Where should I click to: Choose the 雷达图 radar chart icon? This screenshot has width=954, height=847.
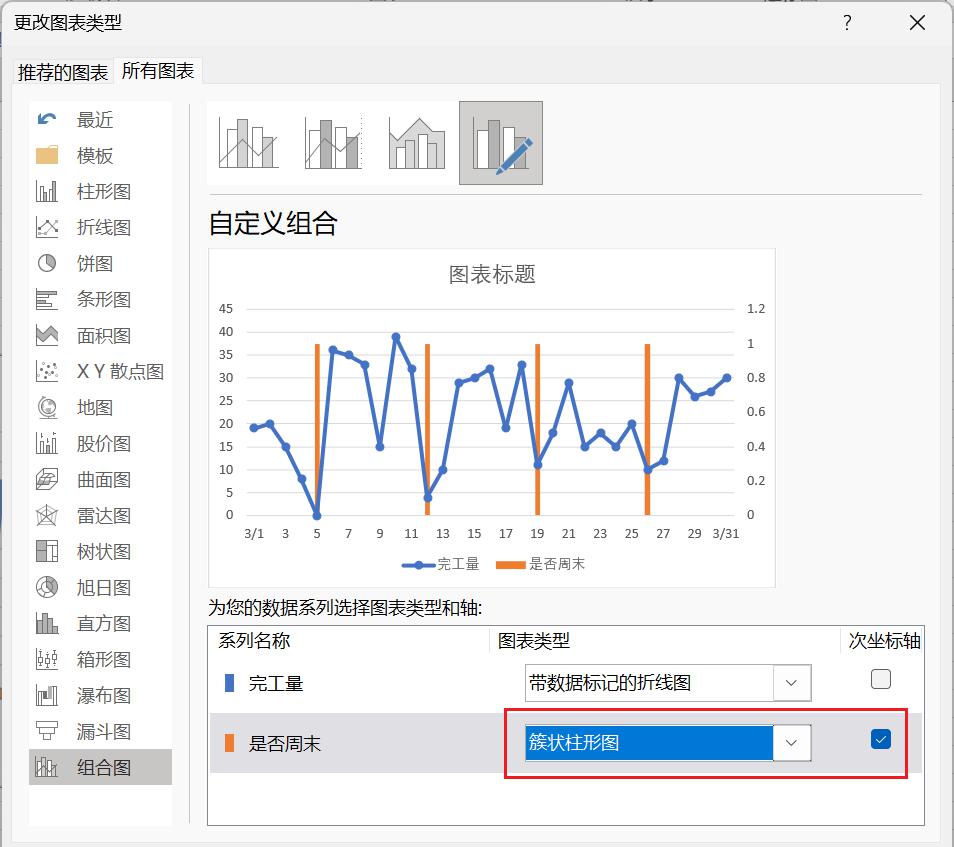[47, 515]
